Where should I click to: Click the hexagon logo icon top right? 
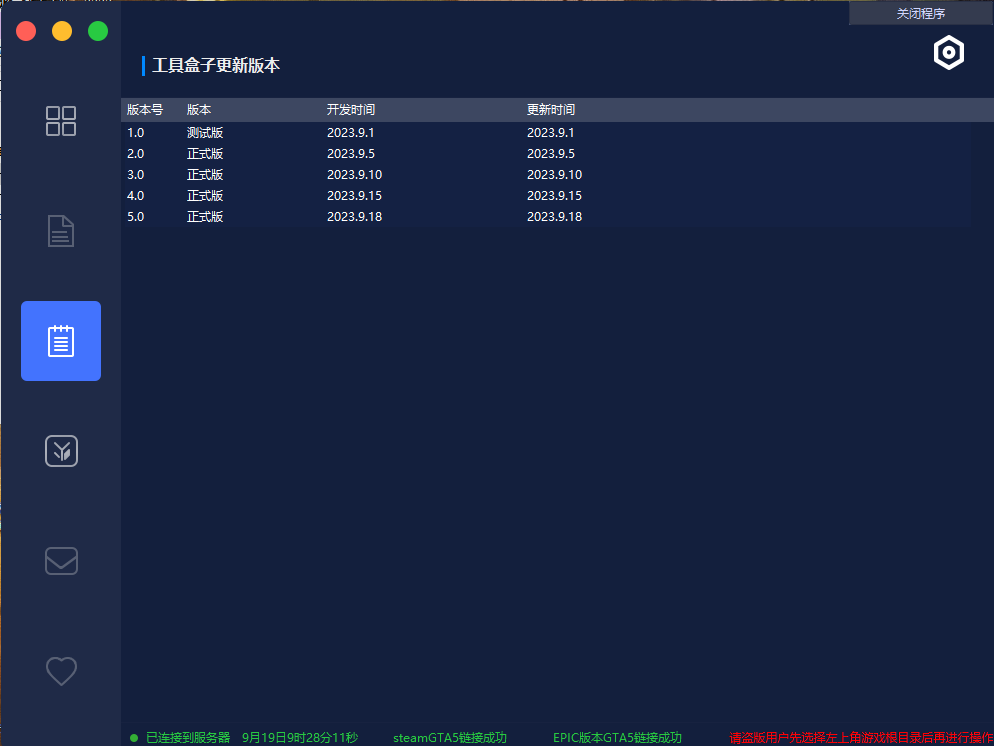point(948,53)
